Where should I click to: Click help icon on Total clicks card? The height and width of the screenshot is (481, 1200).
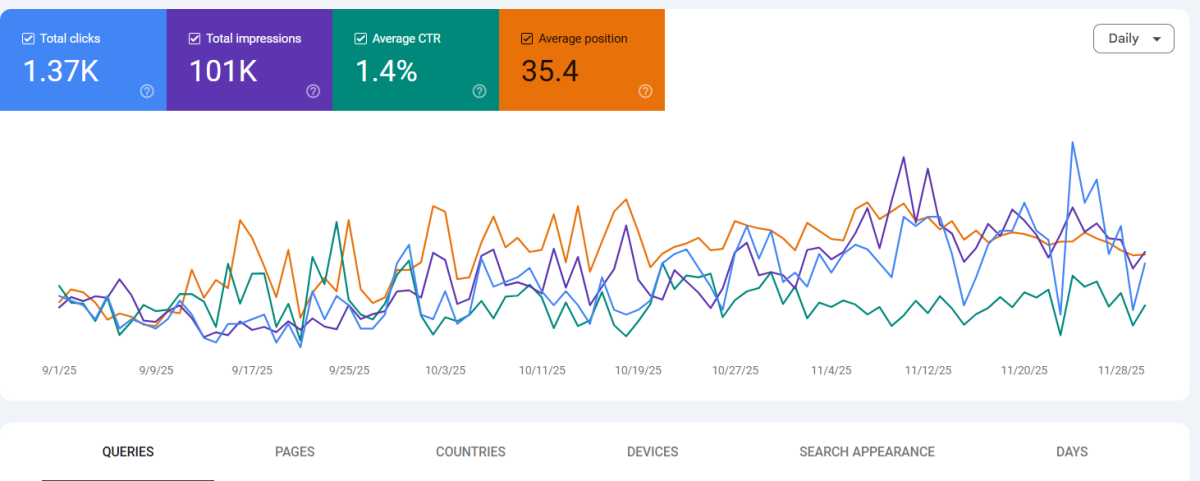pyautogui.click(x=147, y=91)
